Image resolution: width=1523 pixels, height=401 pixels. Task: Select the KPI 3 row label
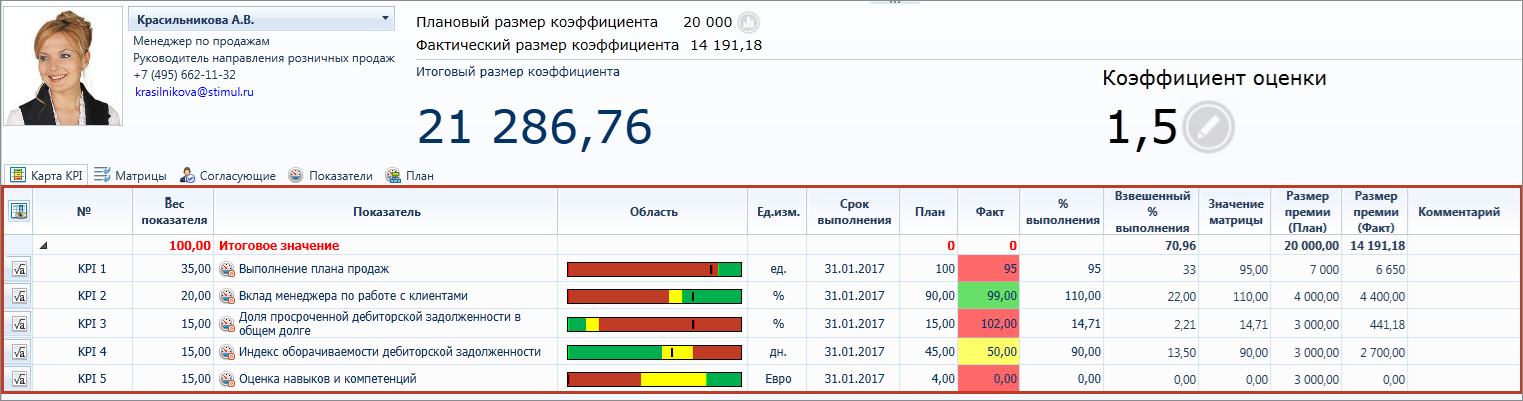coord(91,324)
